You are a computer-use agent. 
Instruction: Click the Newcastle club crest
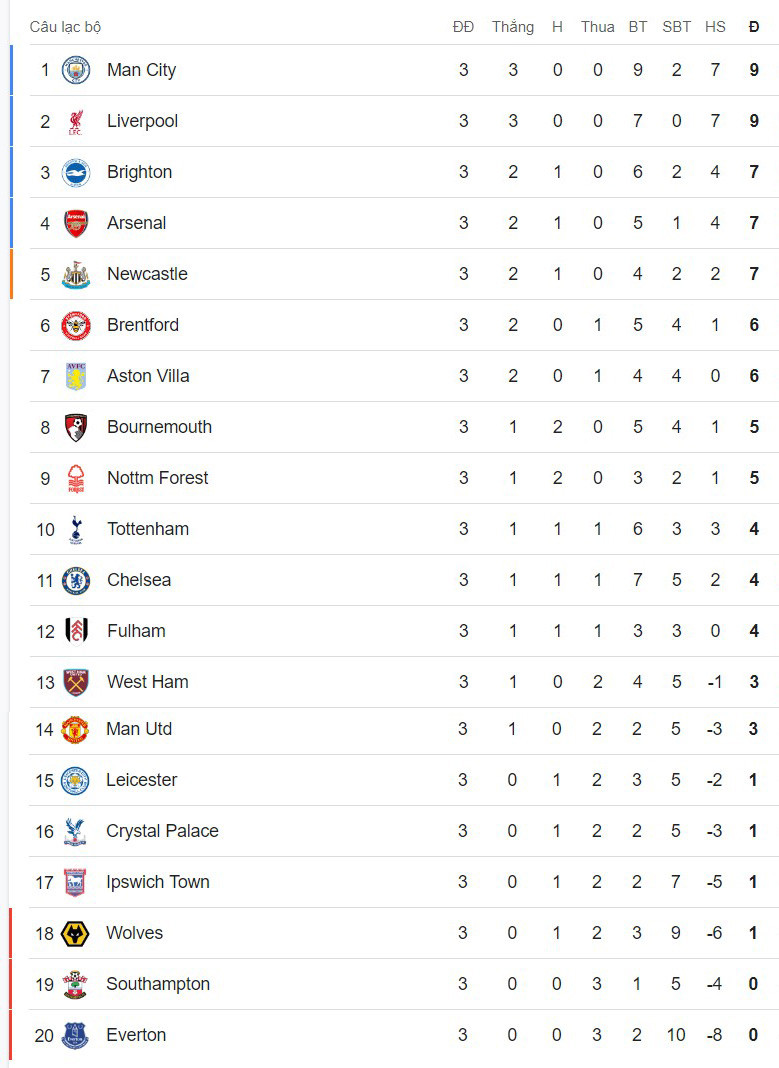(76, 274)
